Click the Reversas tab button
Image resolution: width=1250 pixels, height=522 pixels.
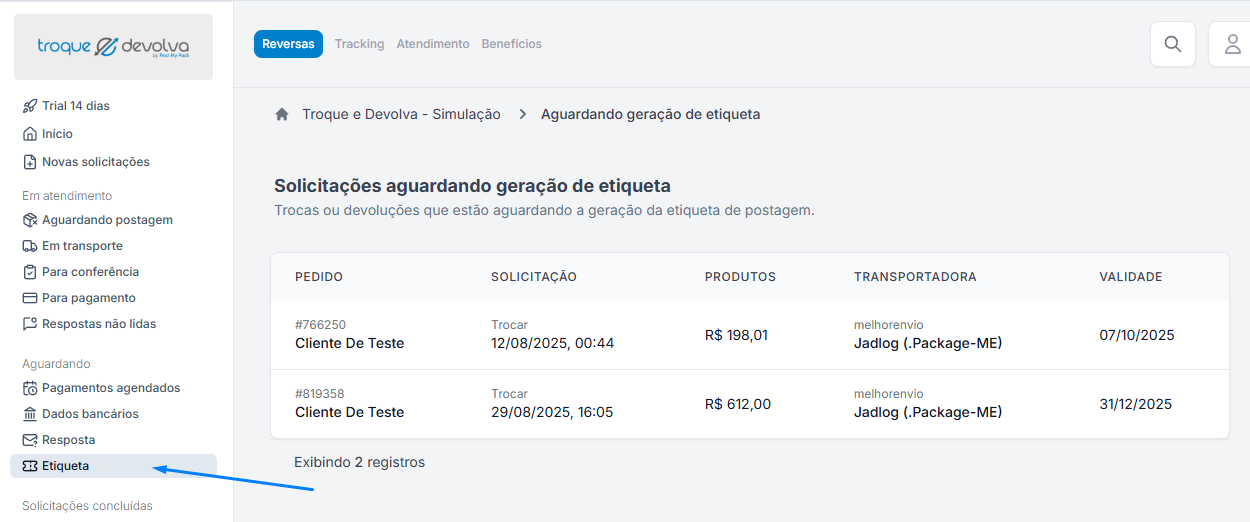[x=288, y=44]
